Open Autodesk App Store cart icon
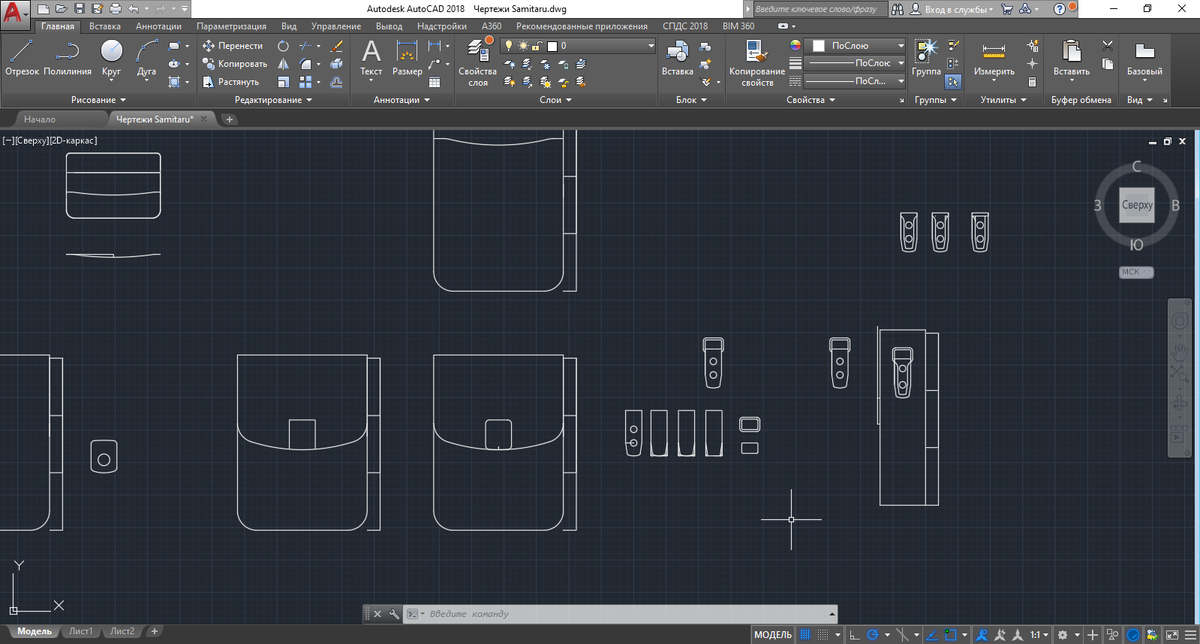This screenshot has width=1200, height=644. [x=1008, y=8]
